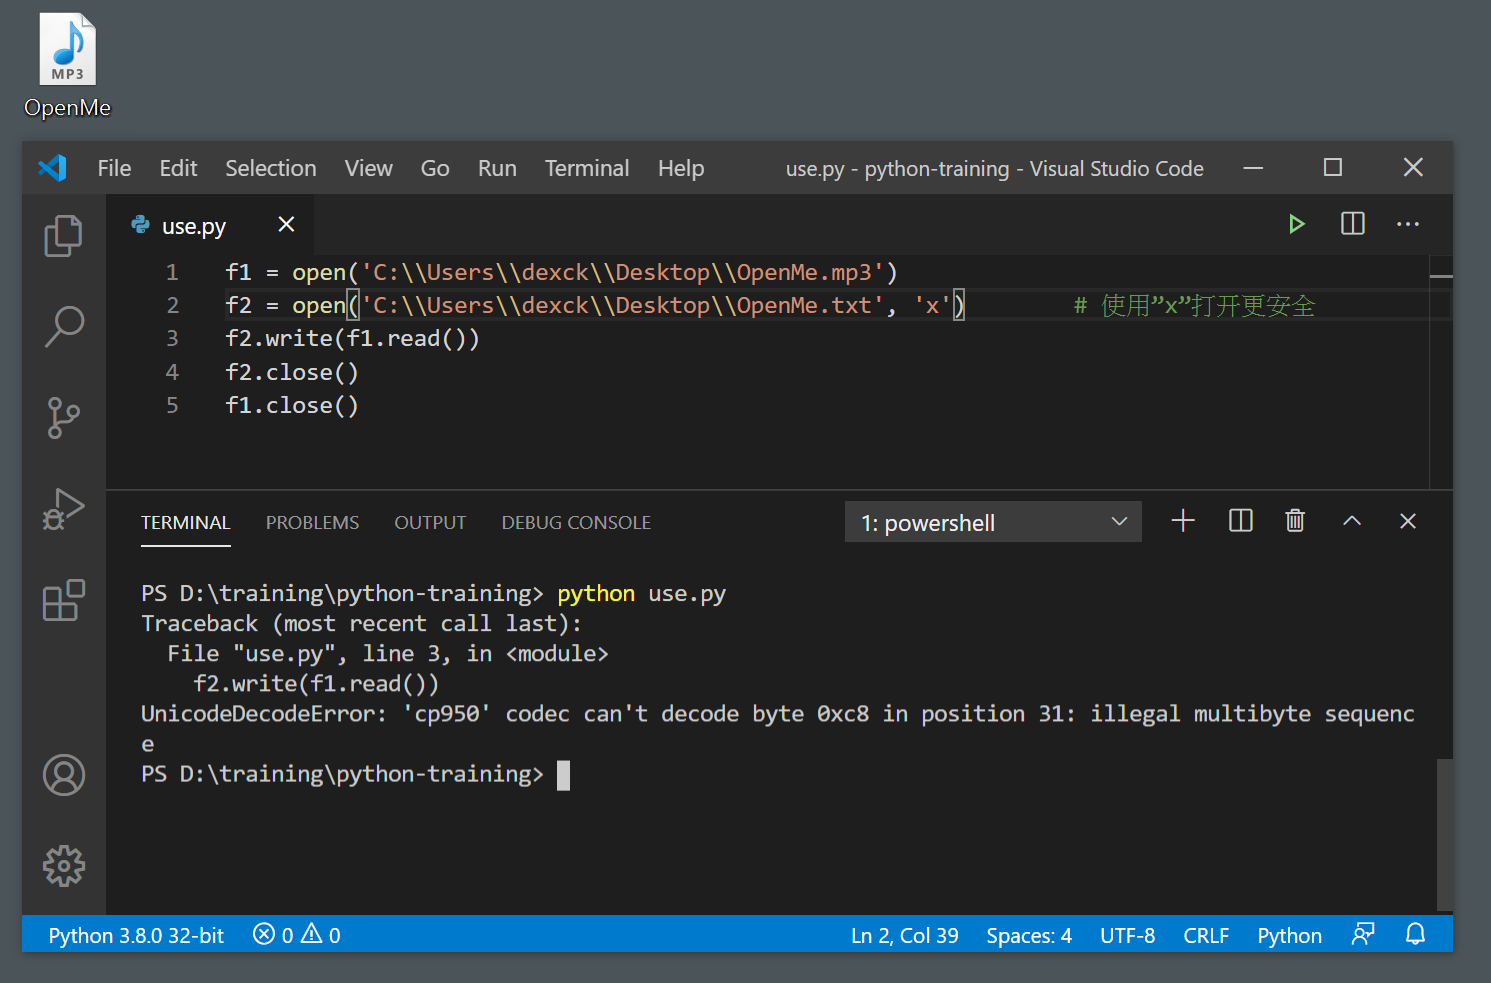The height and width of the screenshot is (983, 1491).
Task: Click the Ln 2, Col 39 indicator
Action: coord(904,935)
